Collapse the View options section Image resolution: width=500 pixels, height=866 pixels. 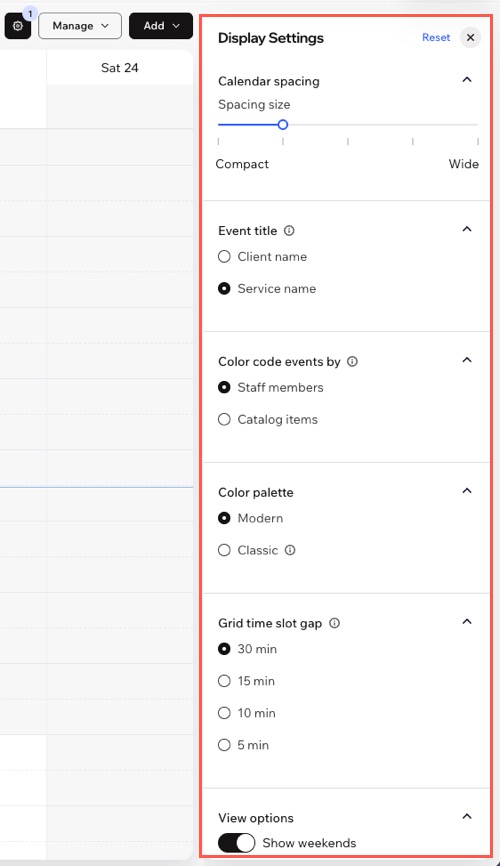click(x=467, y=816)
